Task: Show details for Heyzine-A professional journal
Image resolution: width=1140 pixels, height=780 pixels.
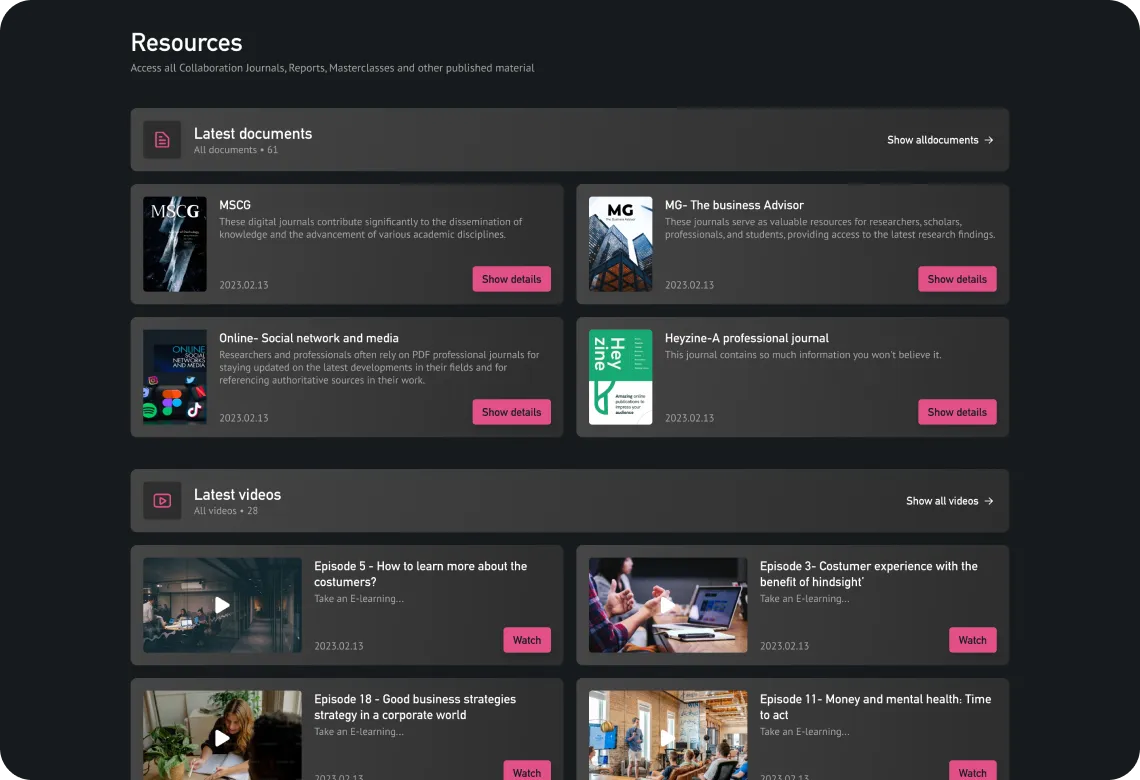Action: click(958, 412)
